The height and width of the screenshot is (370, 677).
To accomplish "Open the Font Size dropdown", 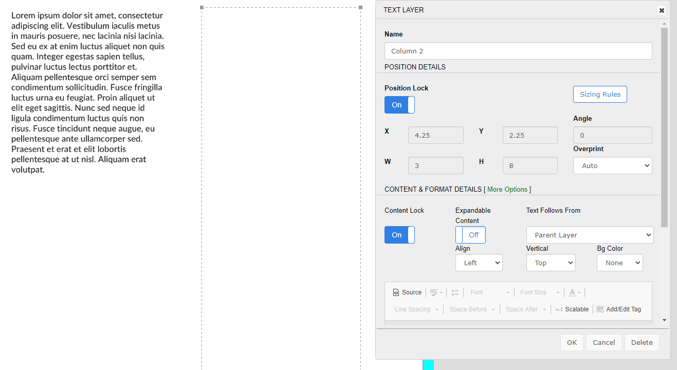I will click(540, 292).
